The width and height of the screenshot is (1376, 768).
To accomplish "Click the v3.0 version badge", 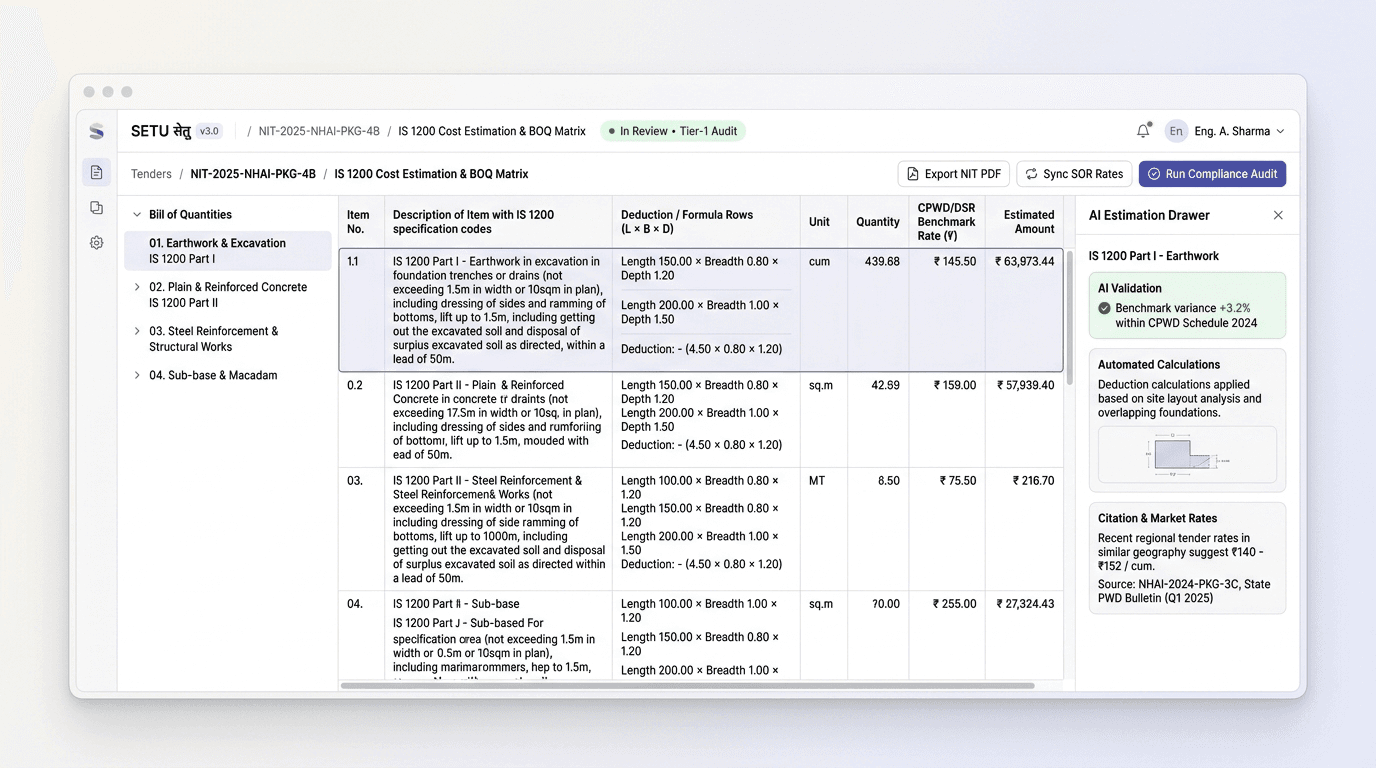I will [208, 131].
